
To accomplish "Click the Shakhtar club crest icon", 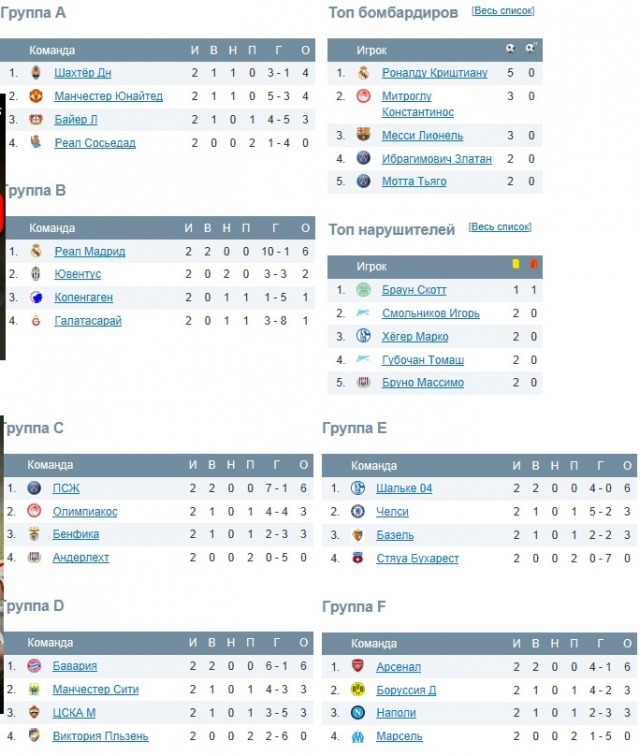I will coord(36,73).
